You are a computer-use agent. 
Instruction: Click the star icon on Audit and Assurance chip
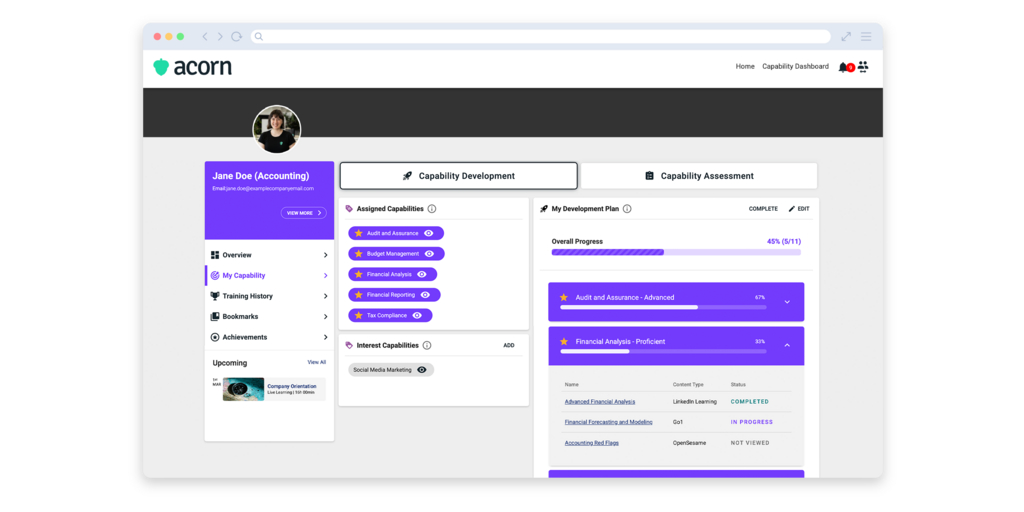click(x=359, y=233)
